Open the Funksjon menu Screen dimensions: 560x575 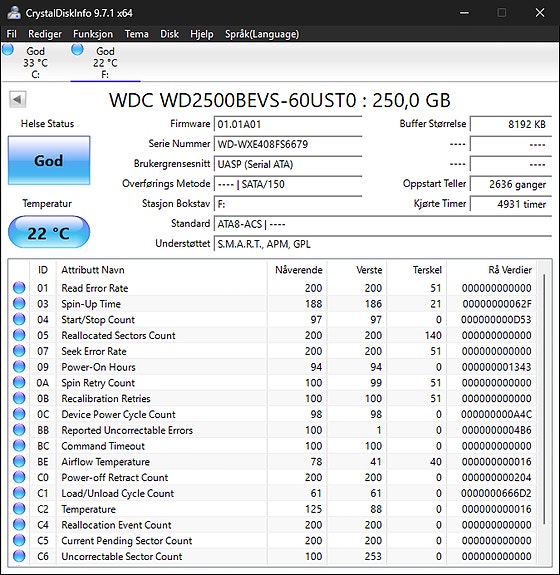(x=93, y=34)
